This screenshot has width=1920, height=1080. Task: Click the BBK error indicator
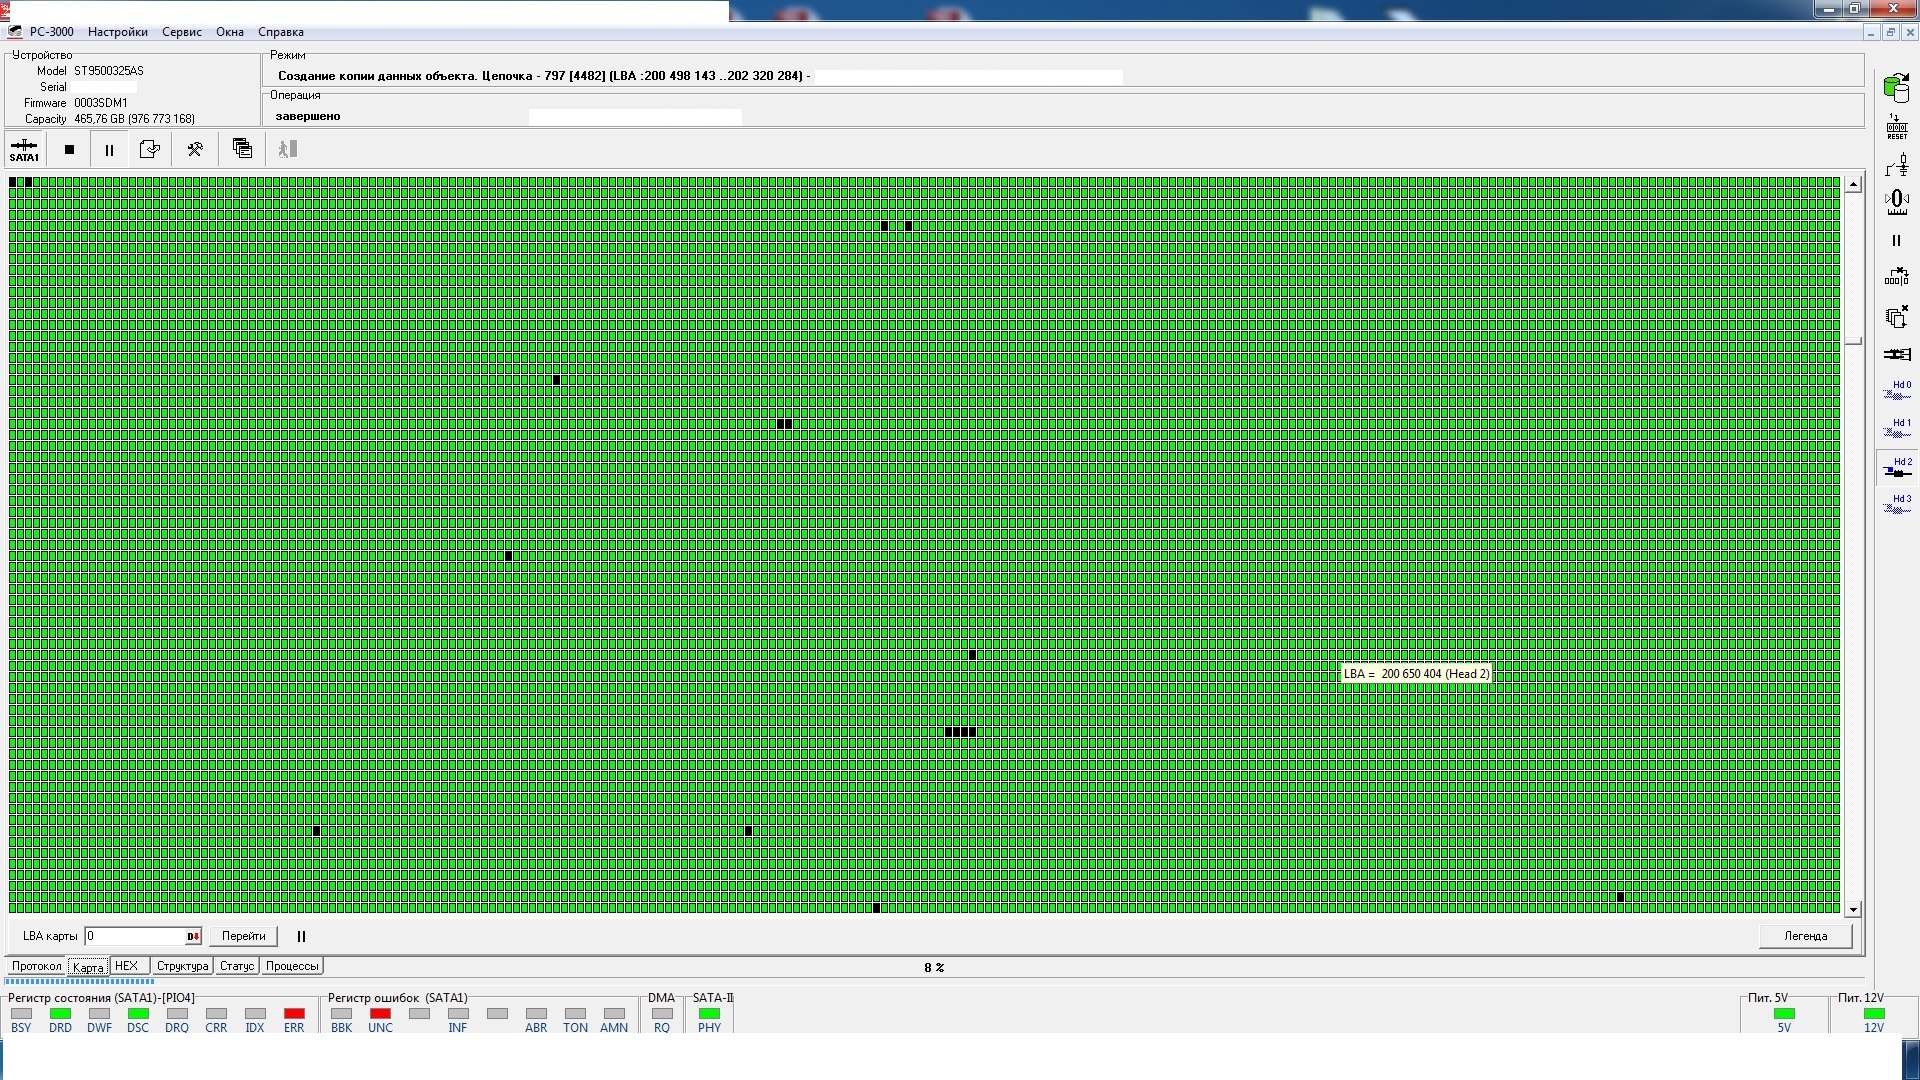[341, 1014]
